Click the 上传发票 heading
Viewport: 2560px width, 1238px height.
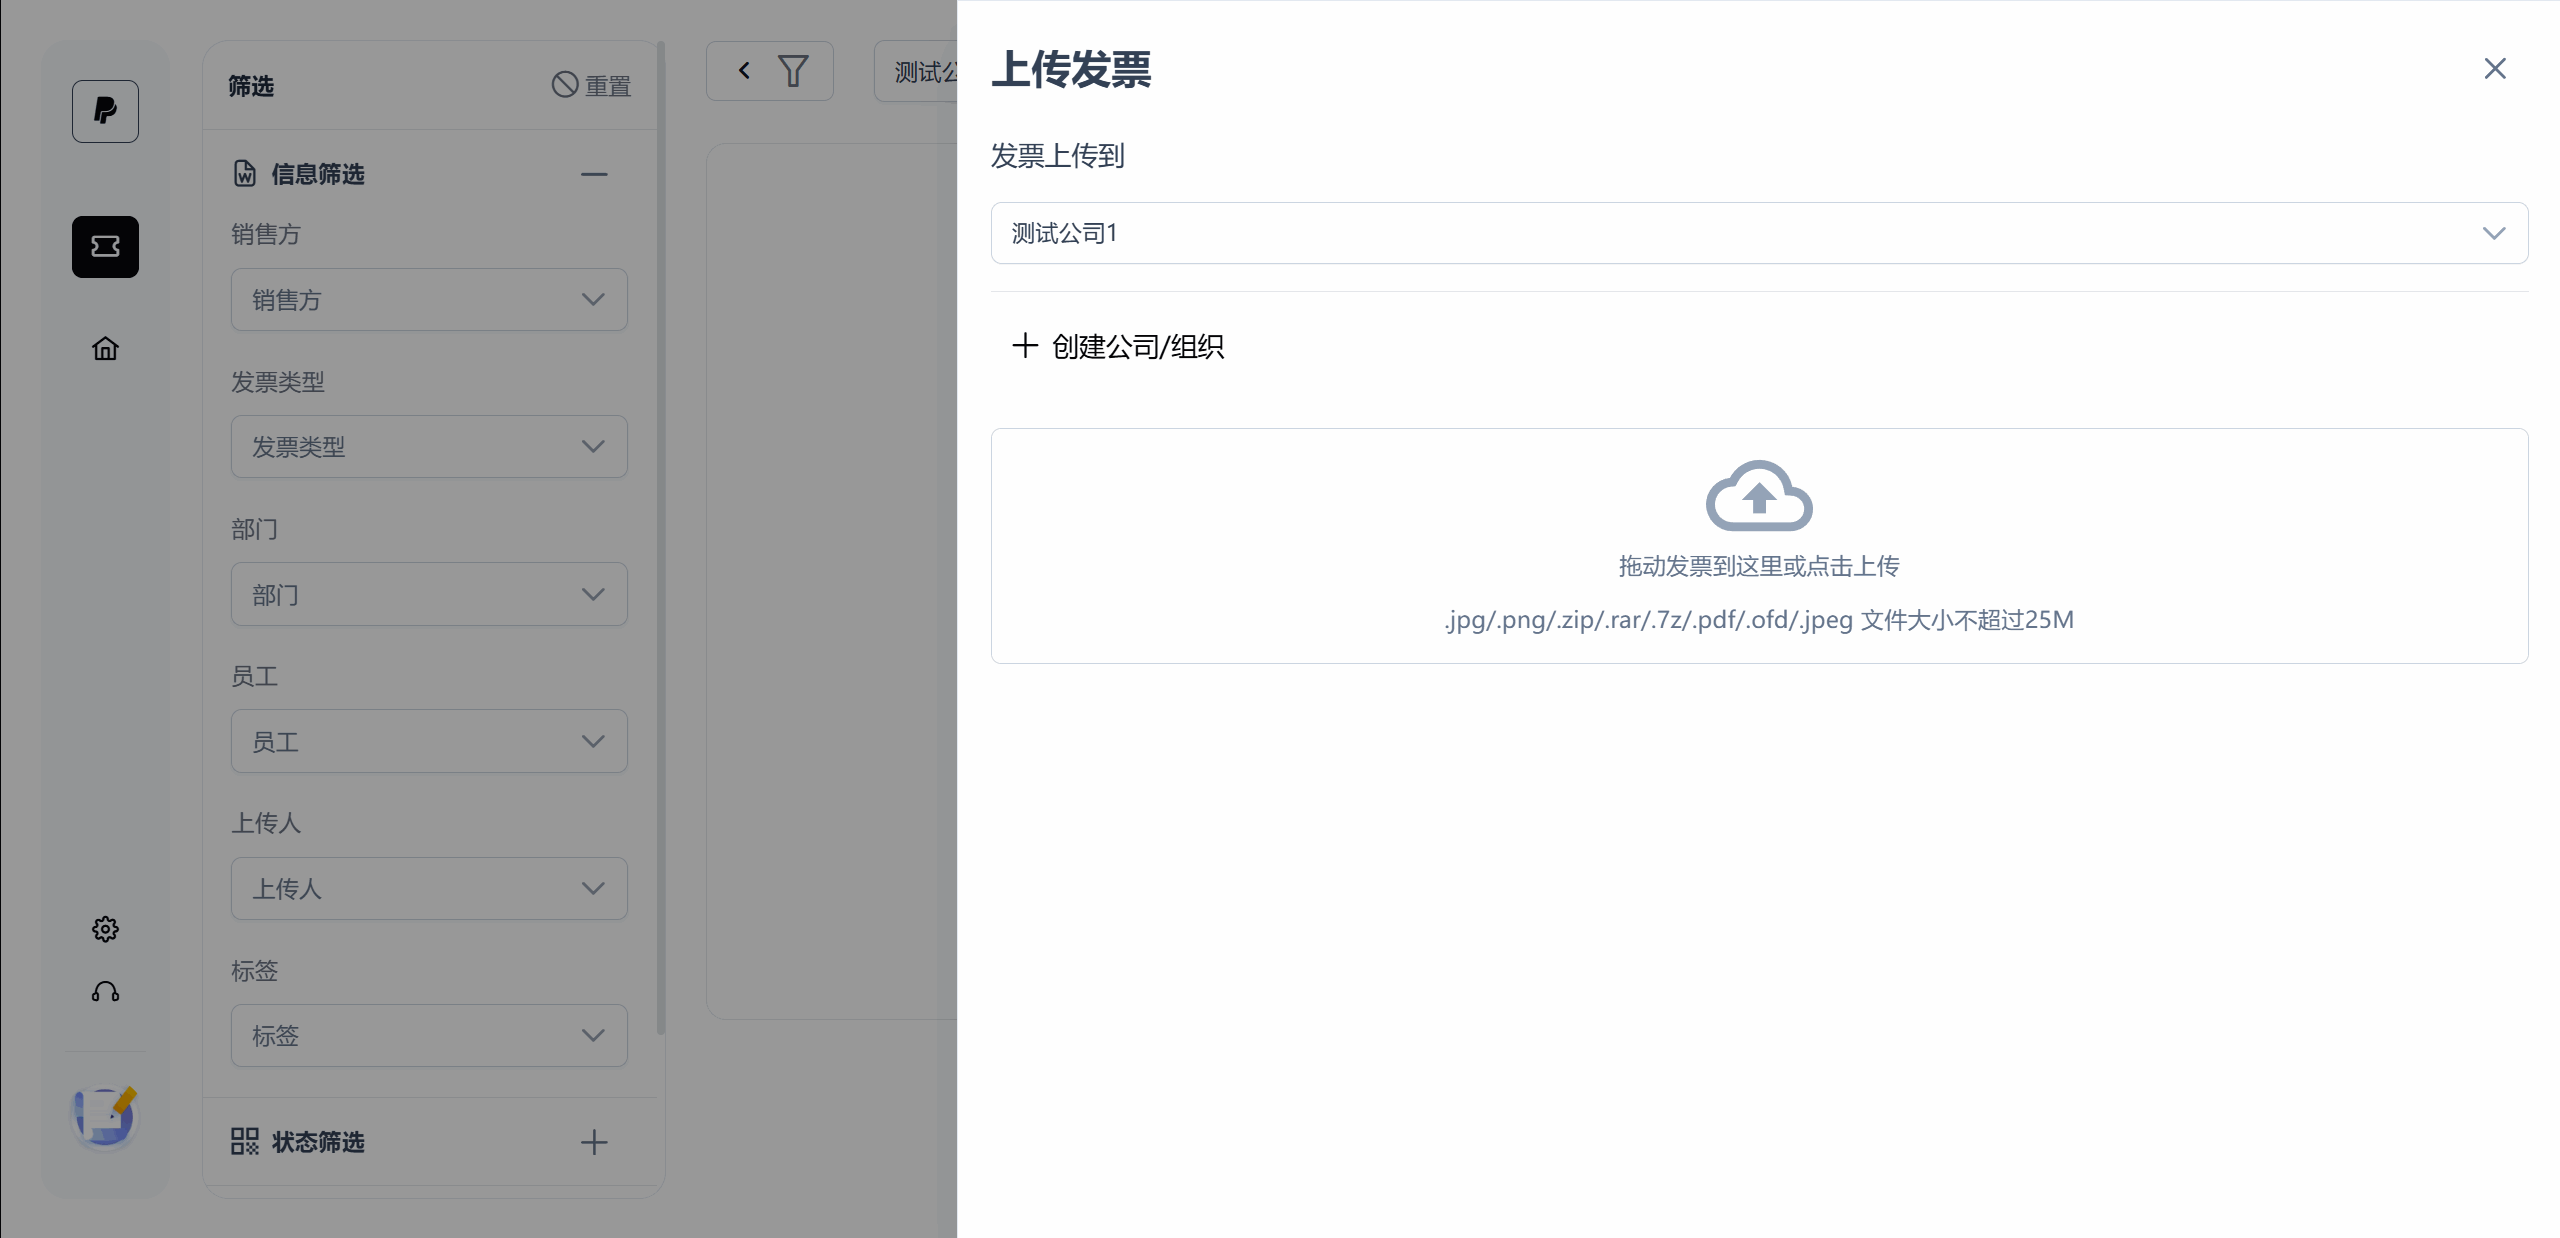coord(1071,70)
